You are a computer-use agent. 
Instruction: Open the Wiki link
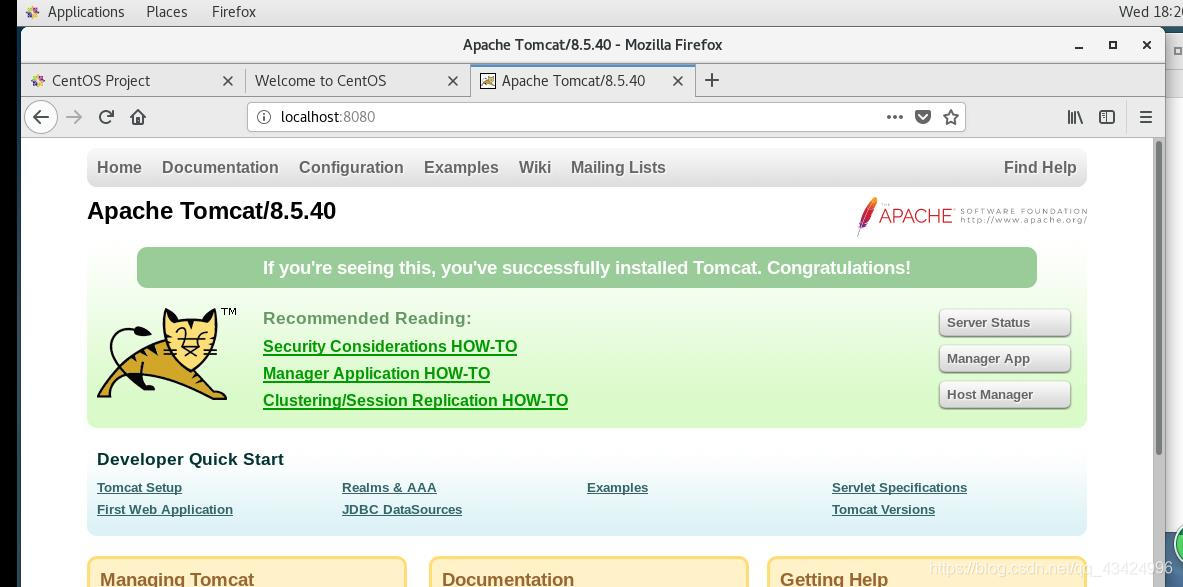pos(535,167)
